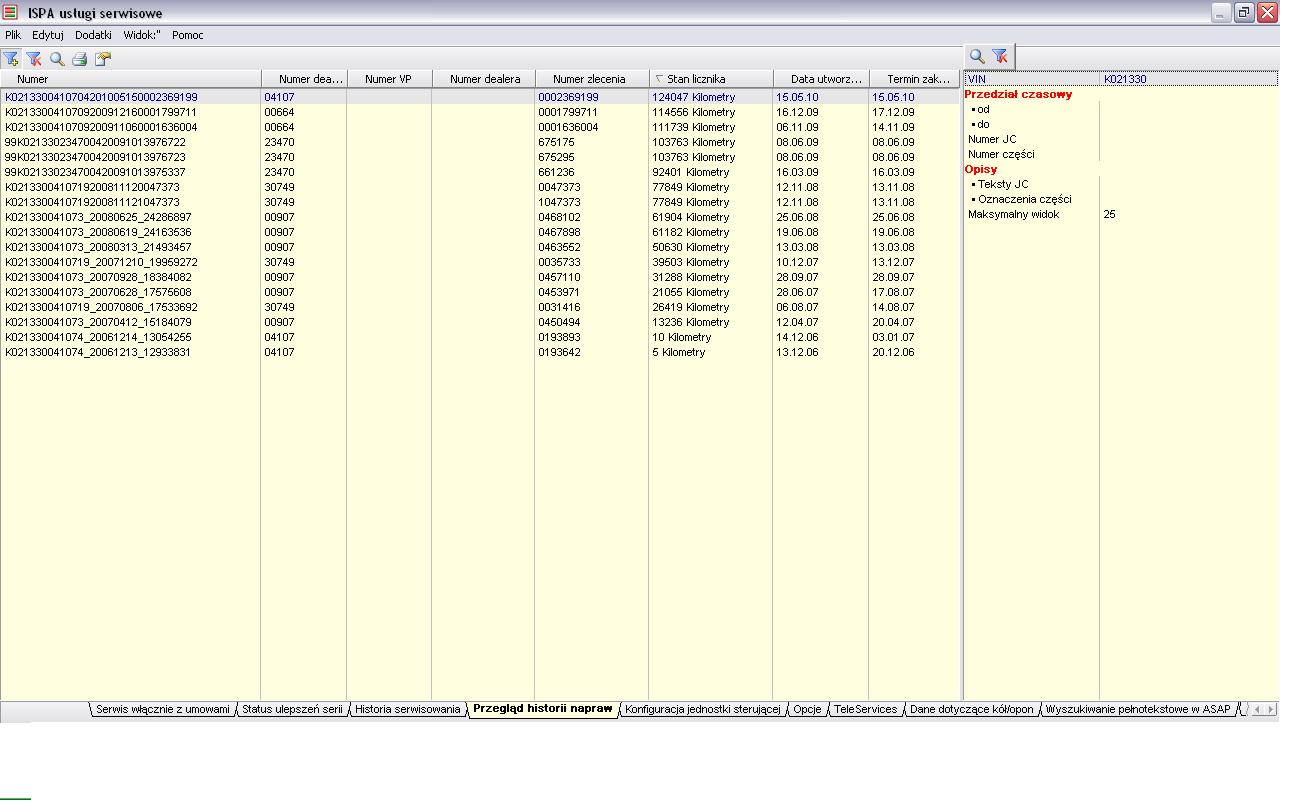Click the 5 Kilometry mileage cell

point(711,352)
